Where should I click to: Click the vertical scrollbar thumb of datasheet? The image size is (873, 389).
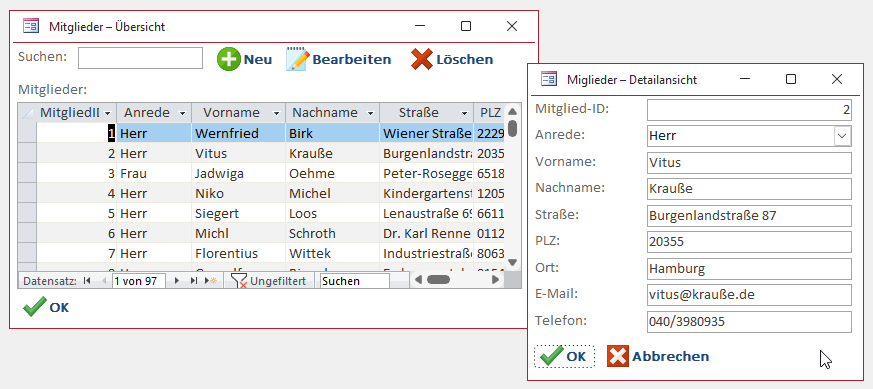pos(512,129)
